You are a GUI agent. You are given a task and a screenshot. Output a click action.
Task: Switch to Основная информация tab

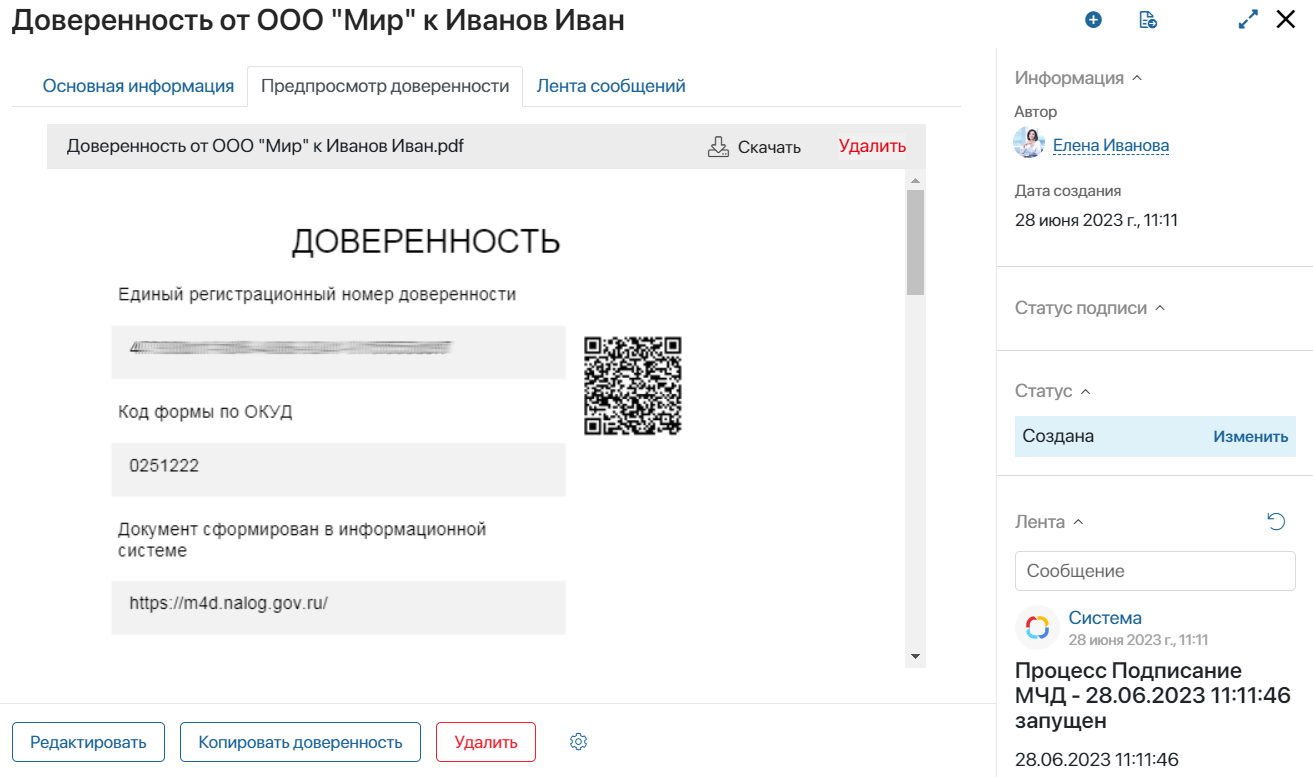point(138,86)
